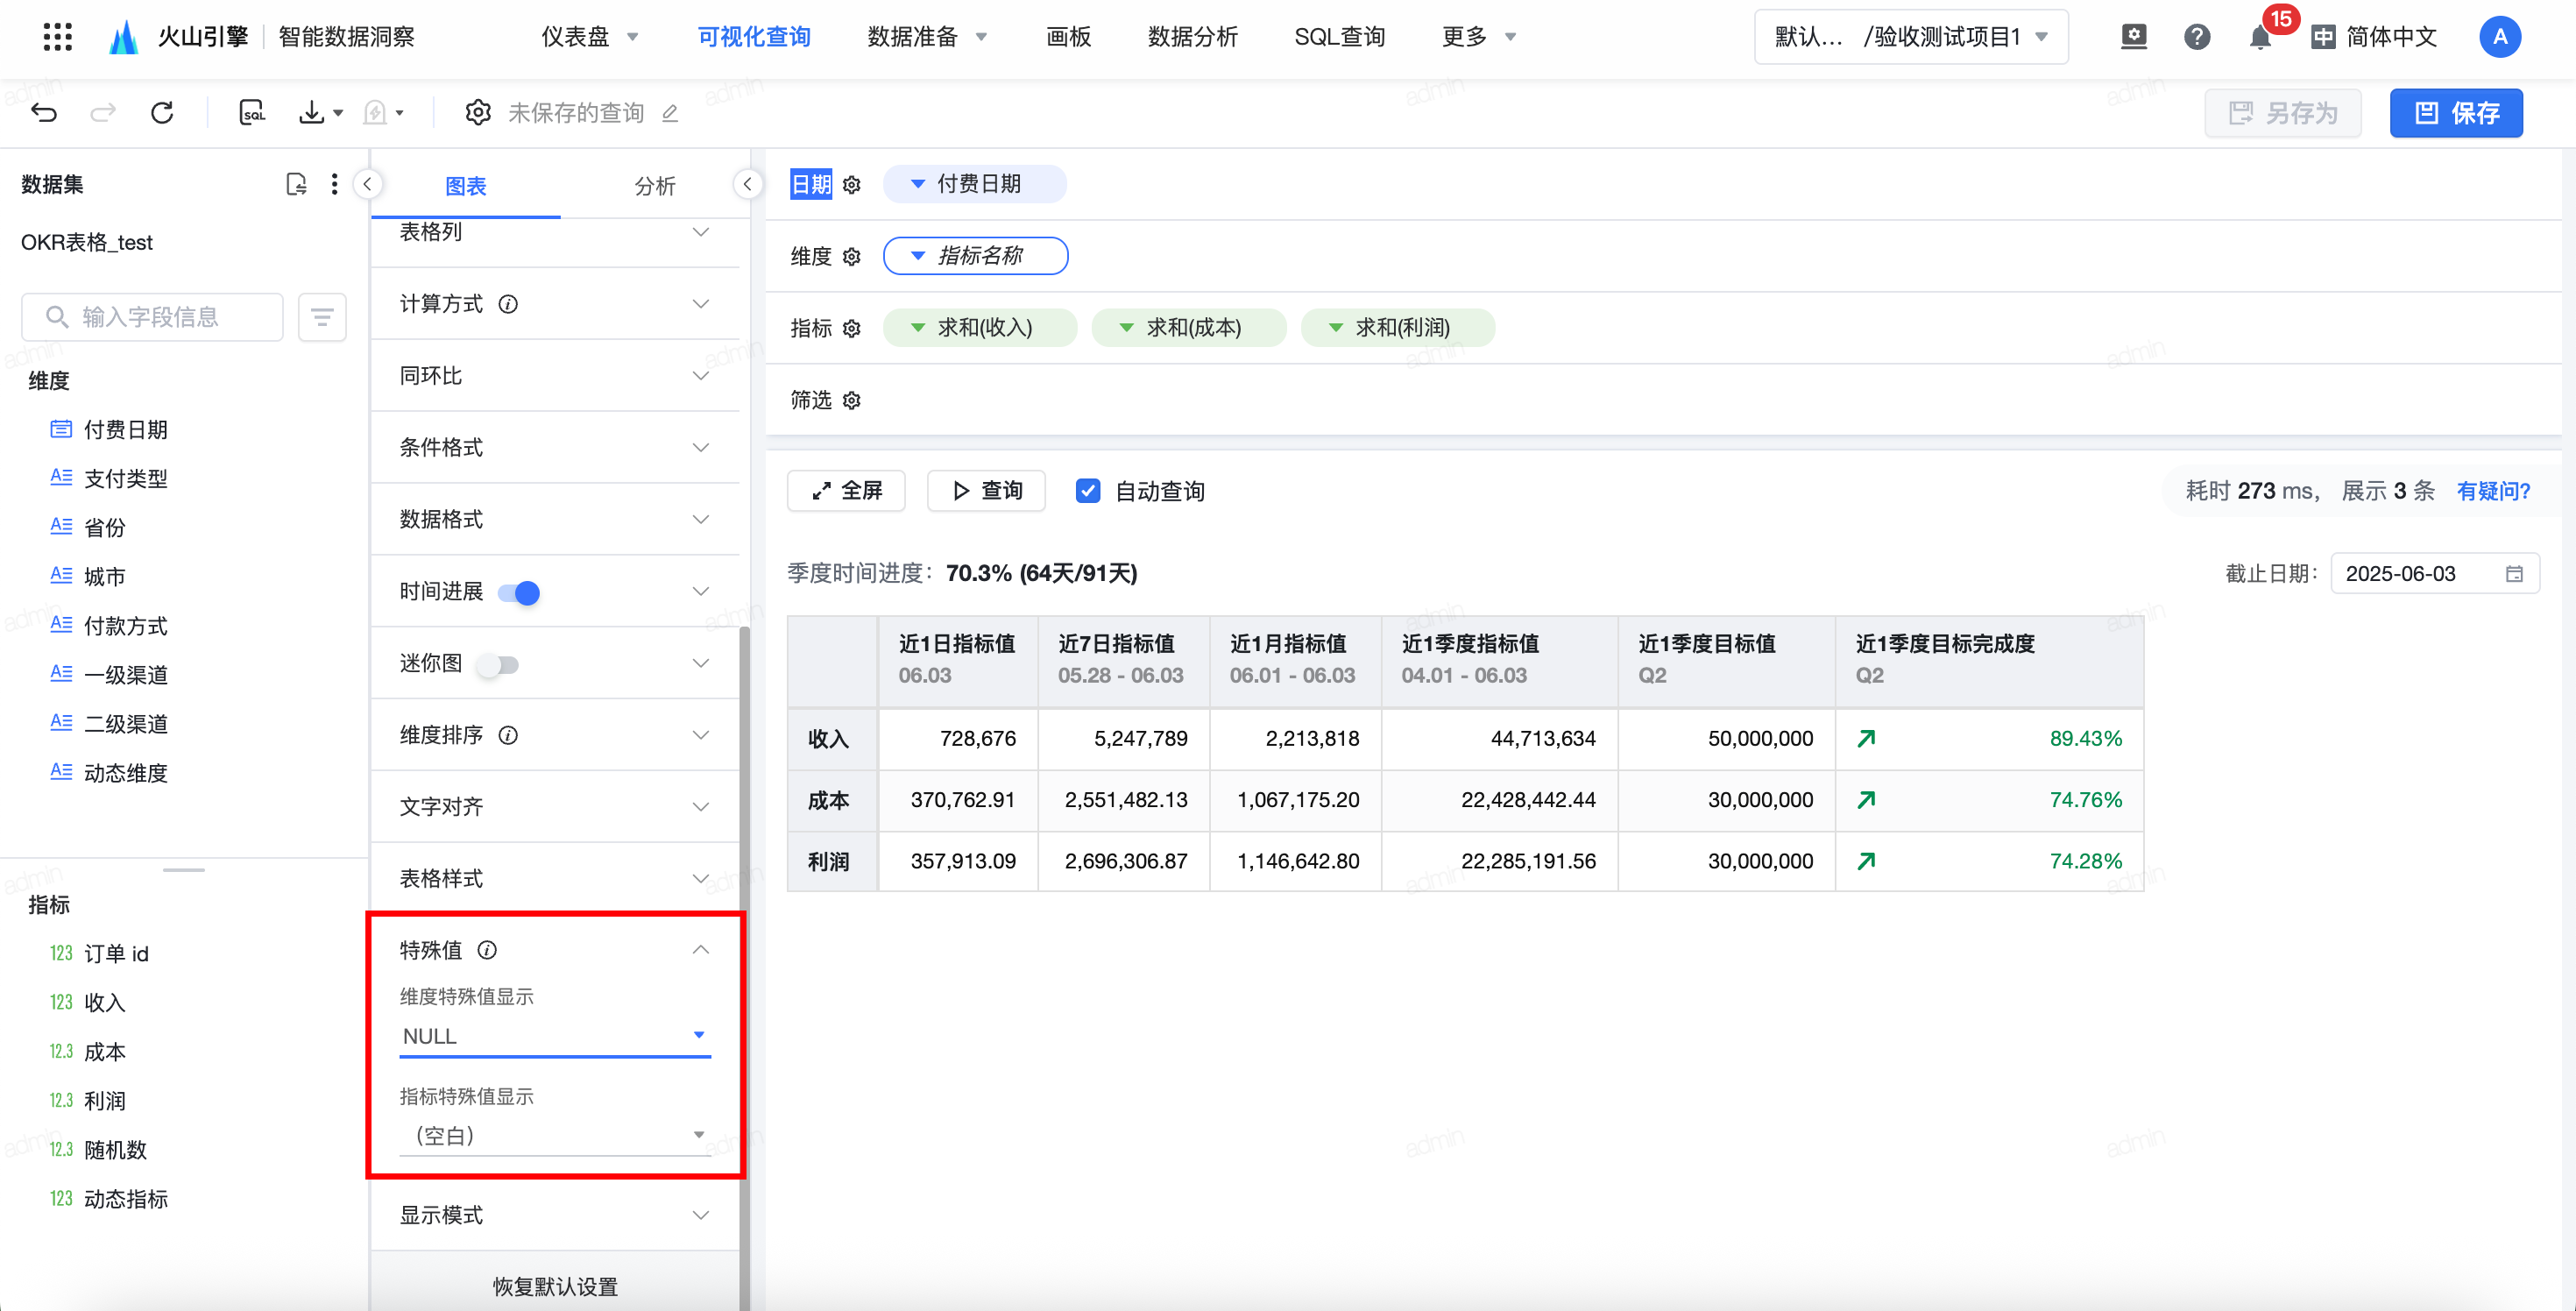Click 恢复默认设置 button

[555, 1286]
